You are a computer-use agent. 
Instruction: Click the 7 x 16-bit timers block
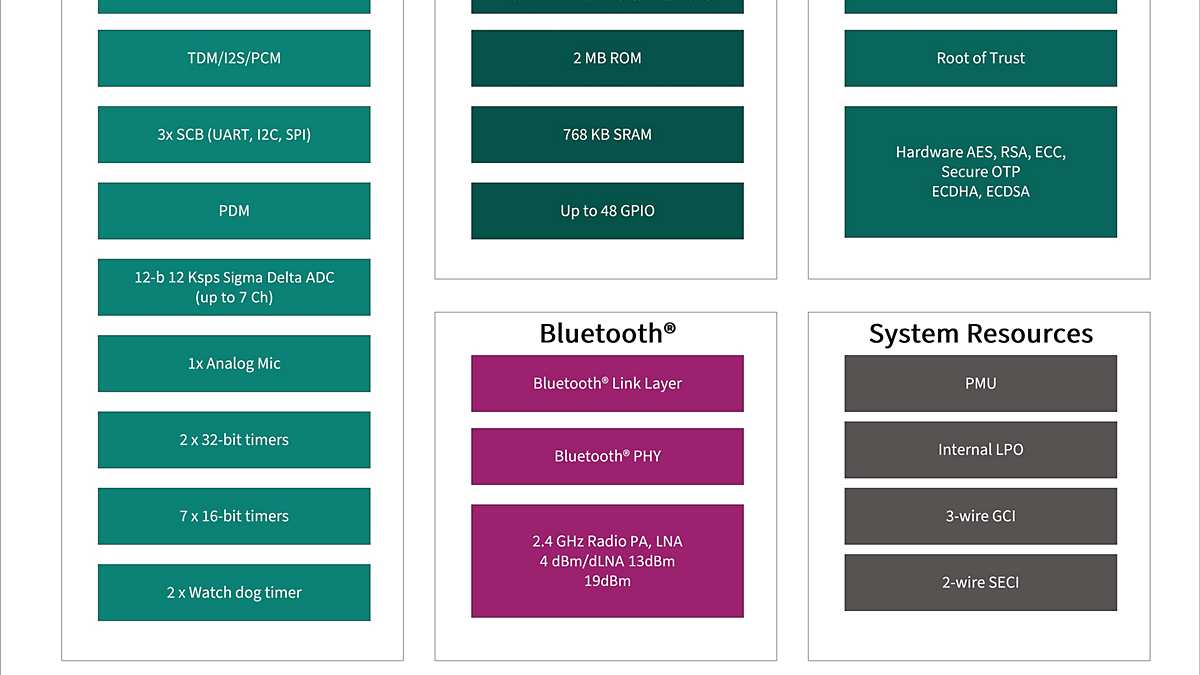point(234,516)
